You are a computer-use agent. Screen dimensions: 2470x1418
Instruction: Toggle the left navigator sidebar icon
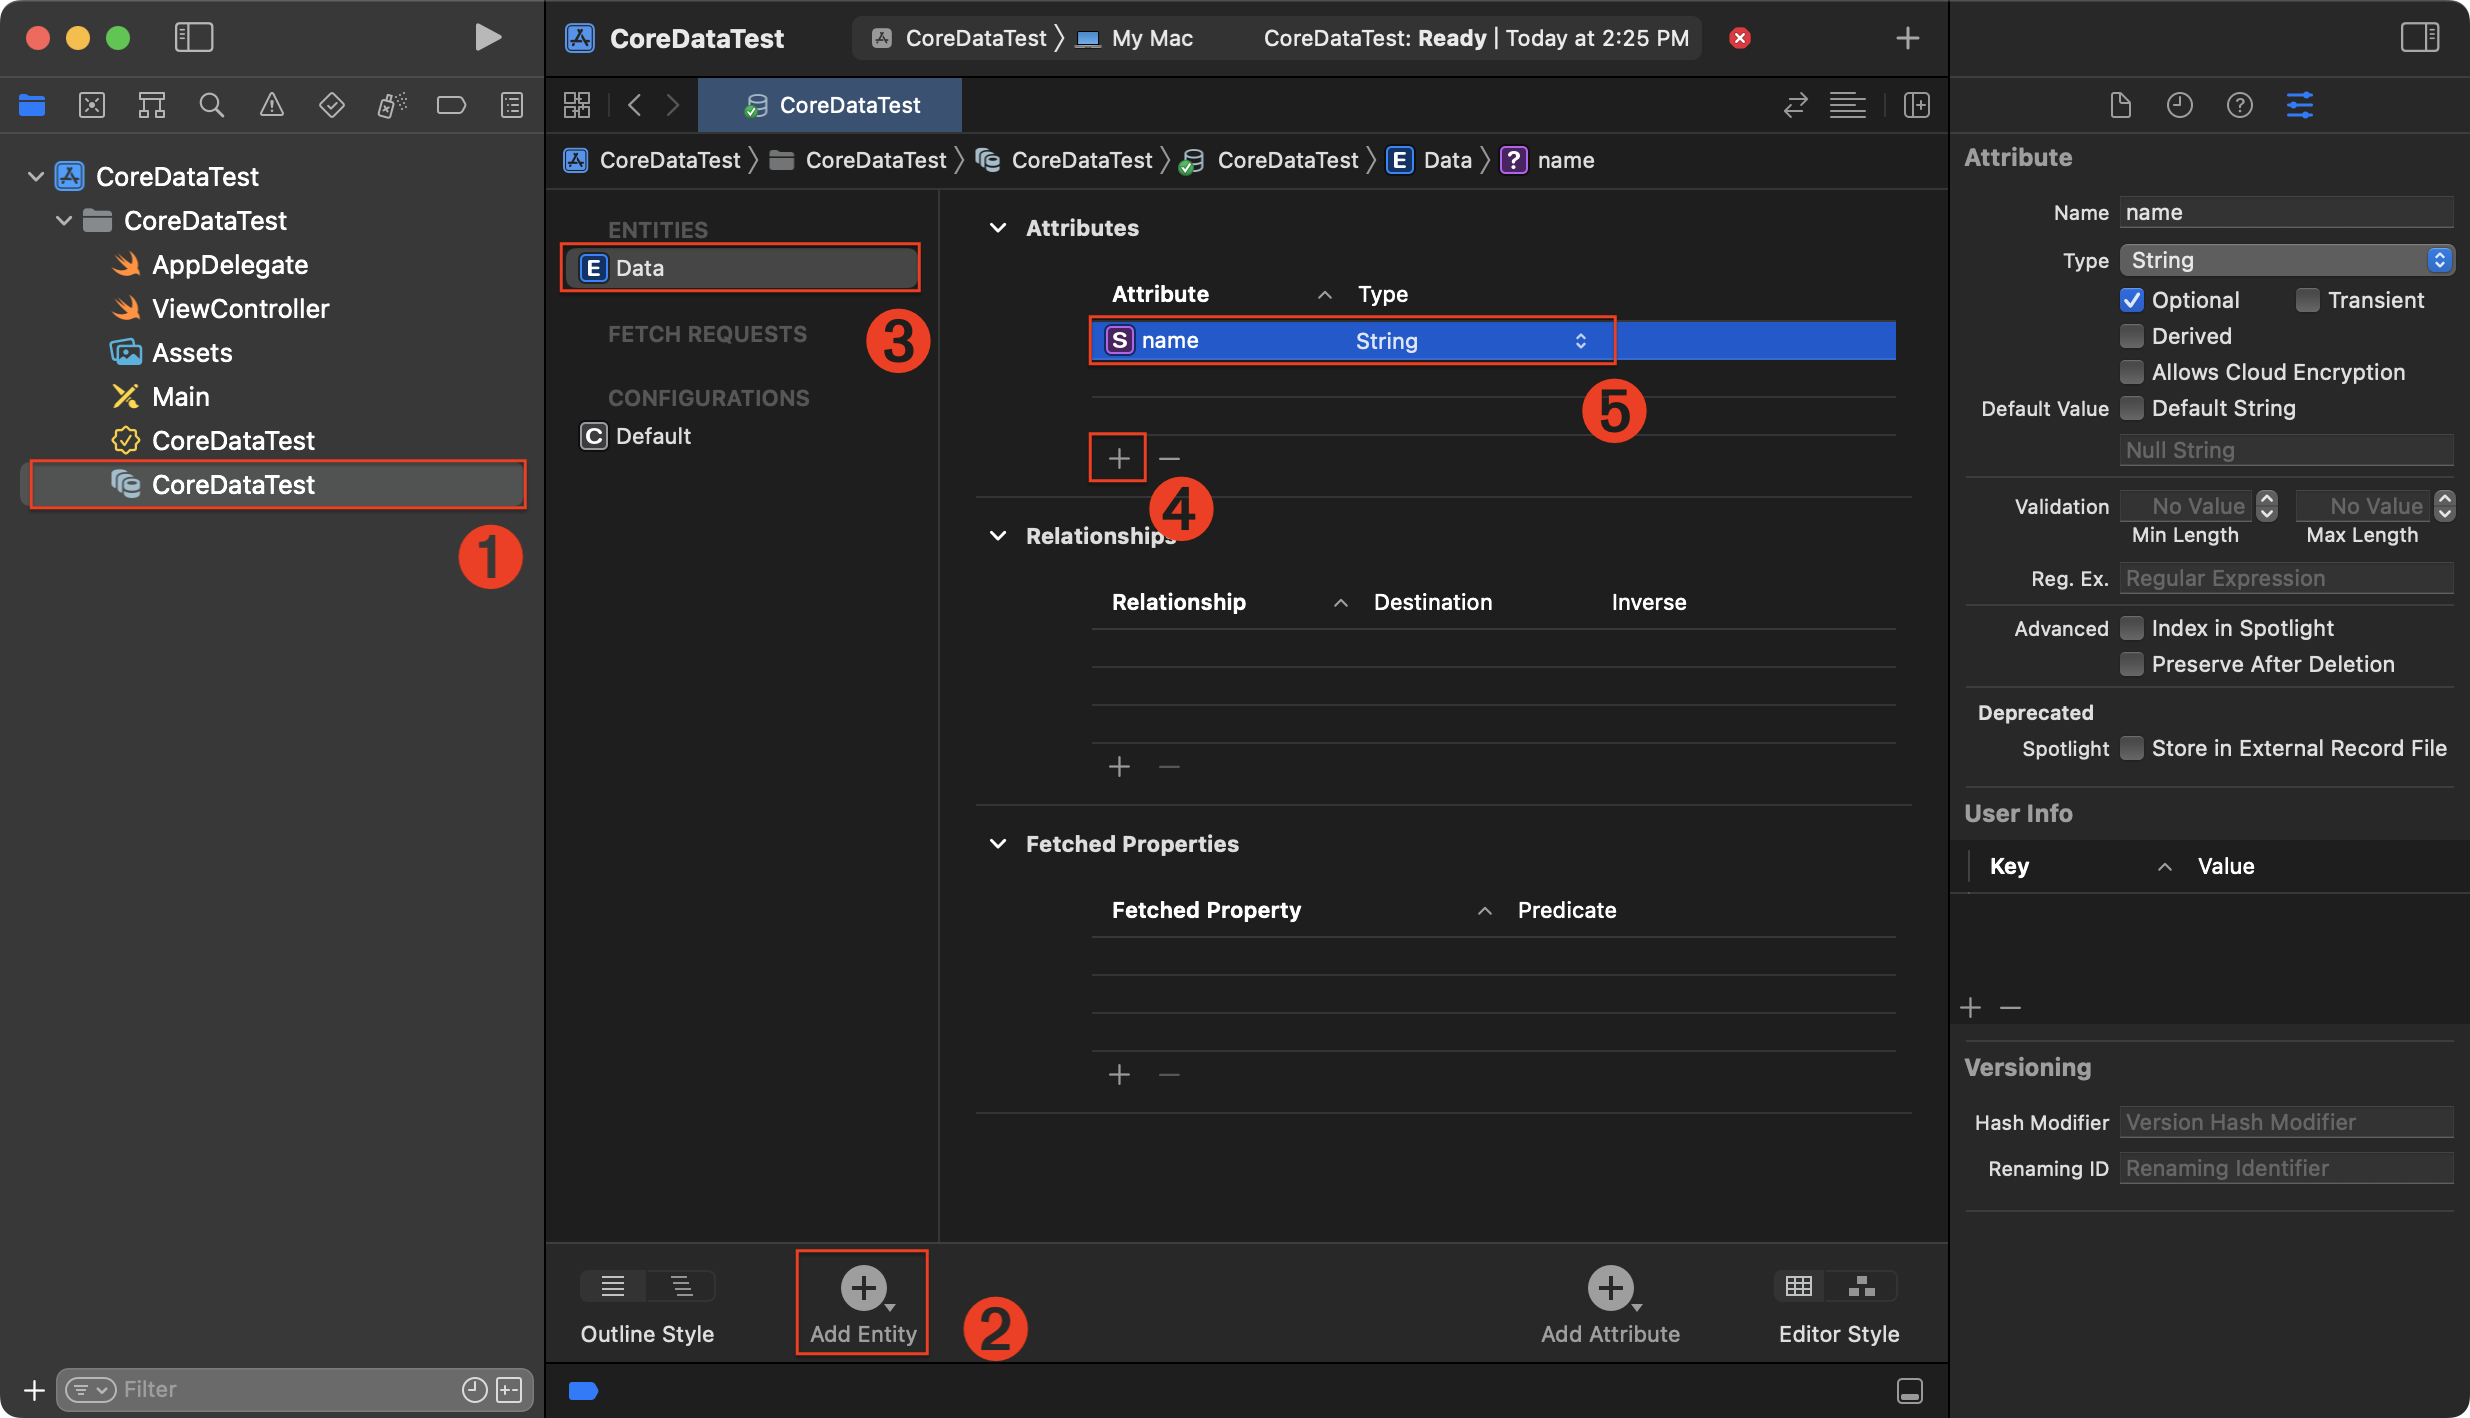point(194,38)
